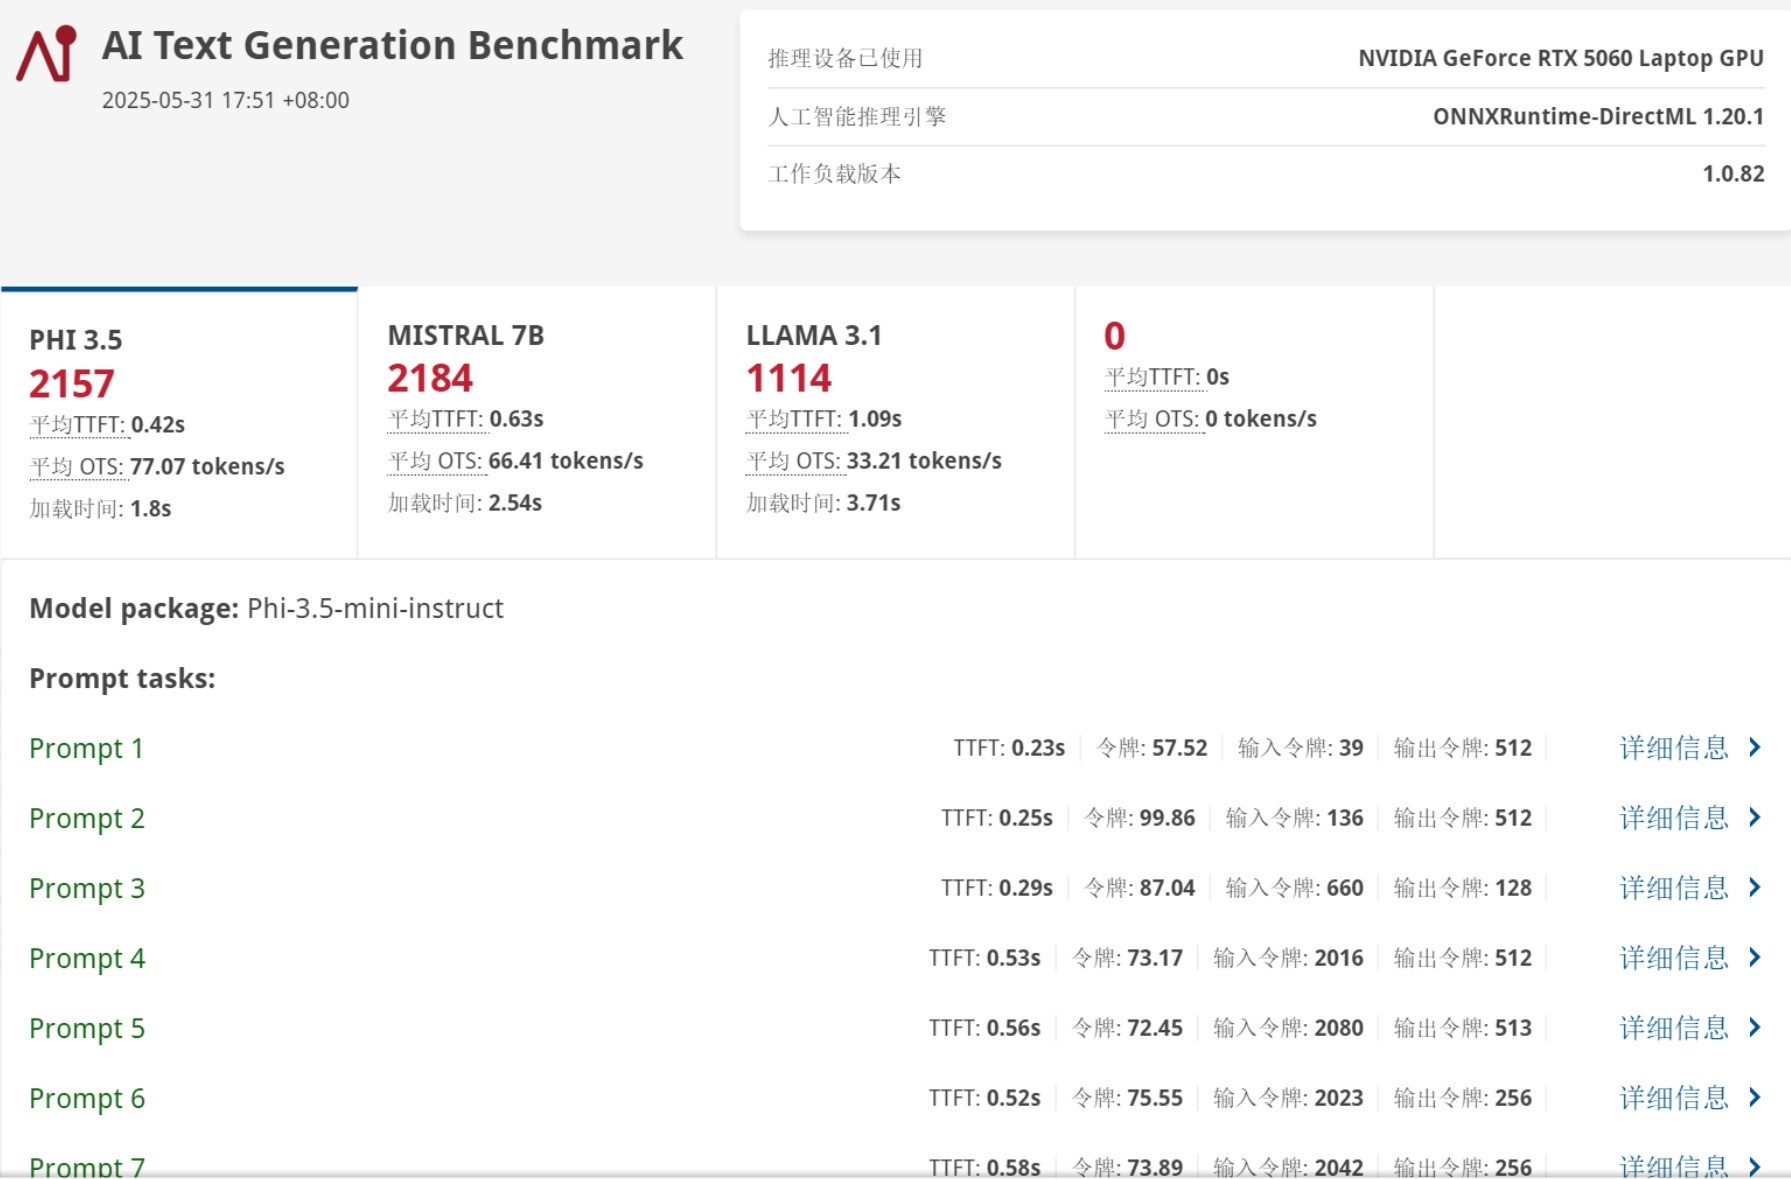Click the chevron icon for Prompt 5

1754,1028
